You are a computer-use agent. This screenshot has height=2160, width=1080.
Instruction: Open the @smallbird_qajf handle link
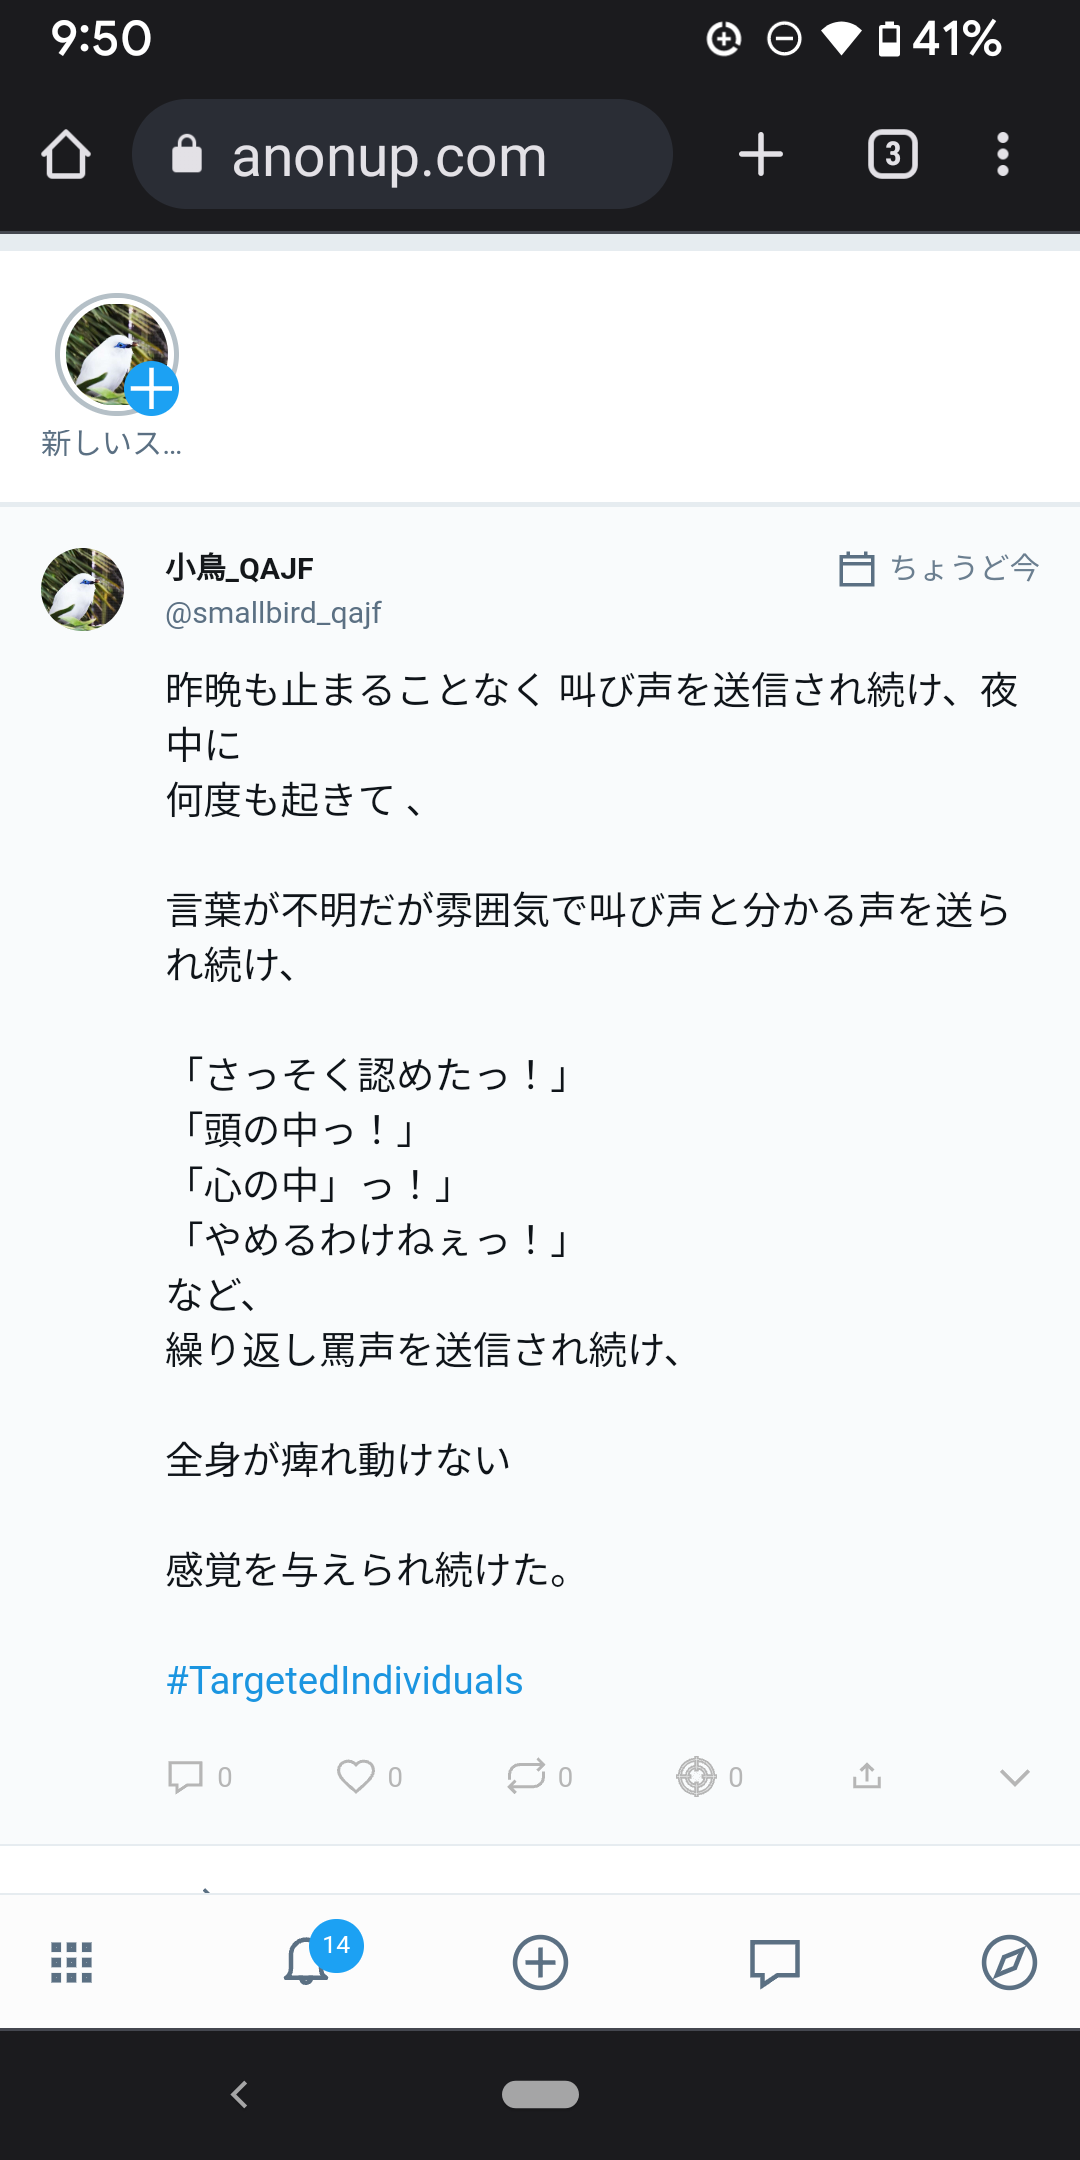(273, 612)
